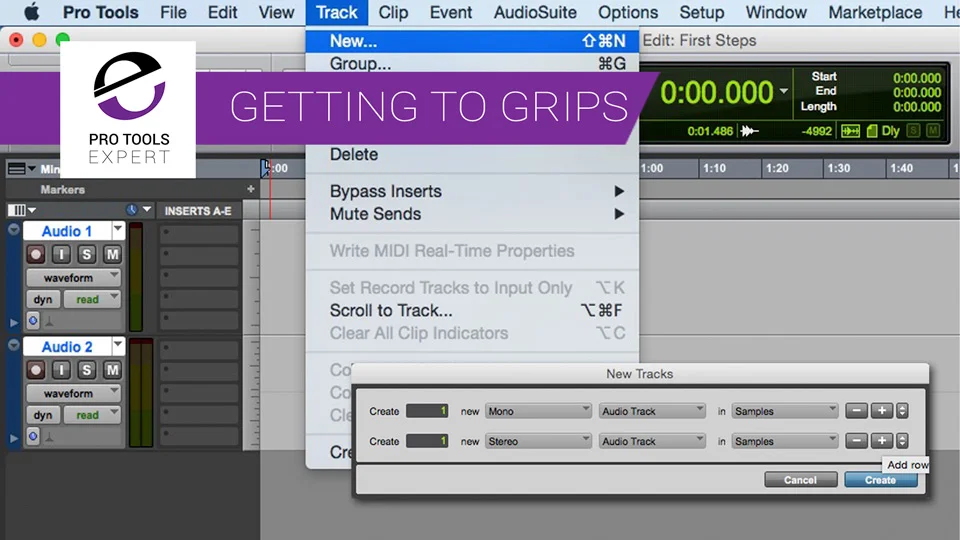Image resolution: width=960 pixels, height=540 pixels.
Task: Open Audio 1 automation mode read dropdown
Action: click(92, 299)
